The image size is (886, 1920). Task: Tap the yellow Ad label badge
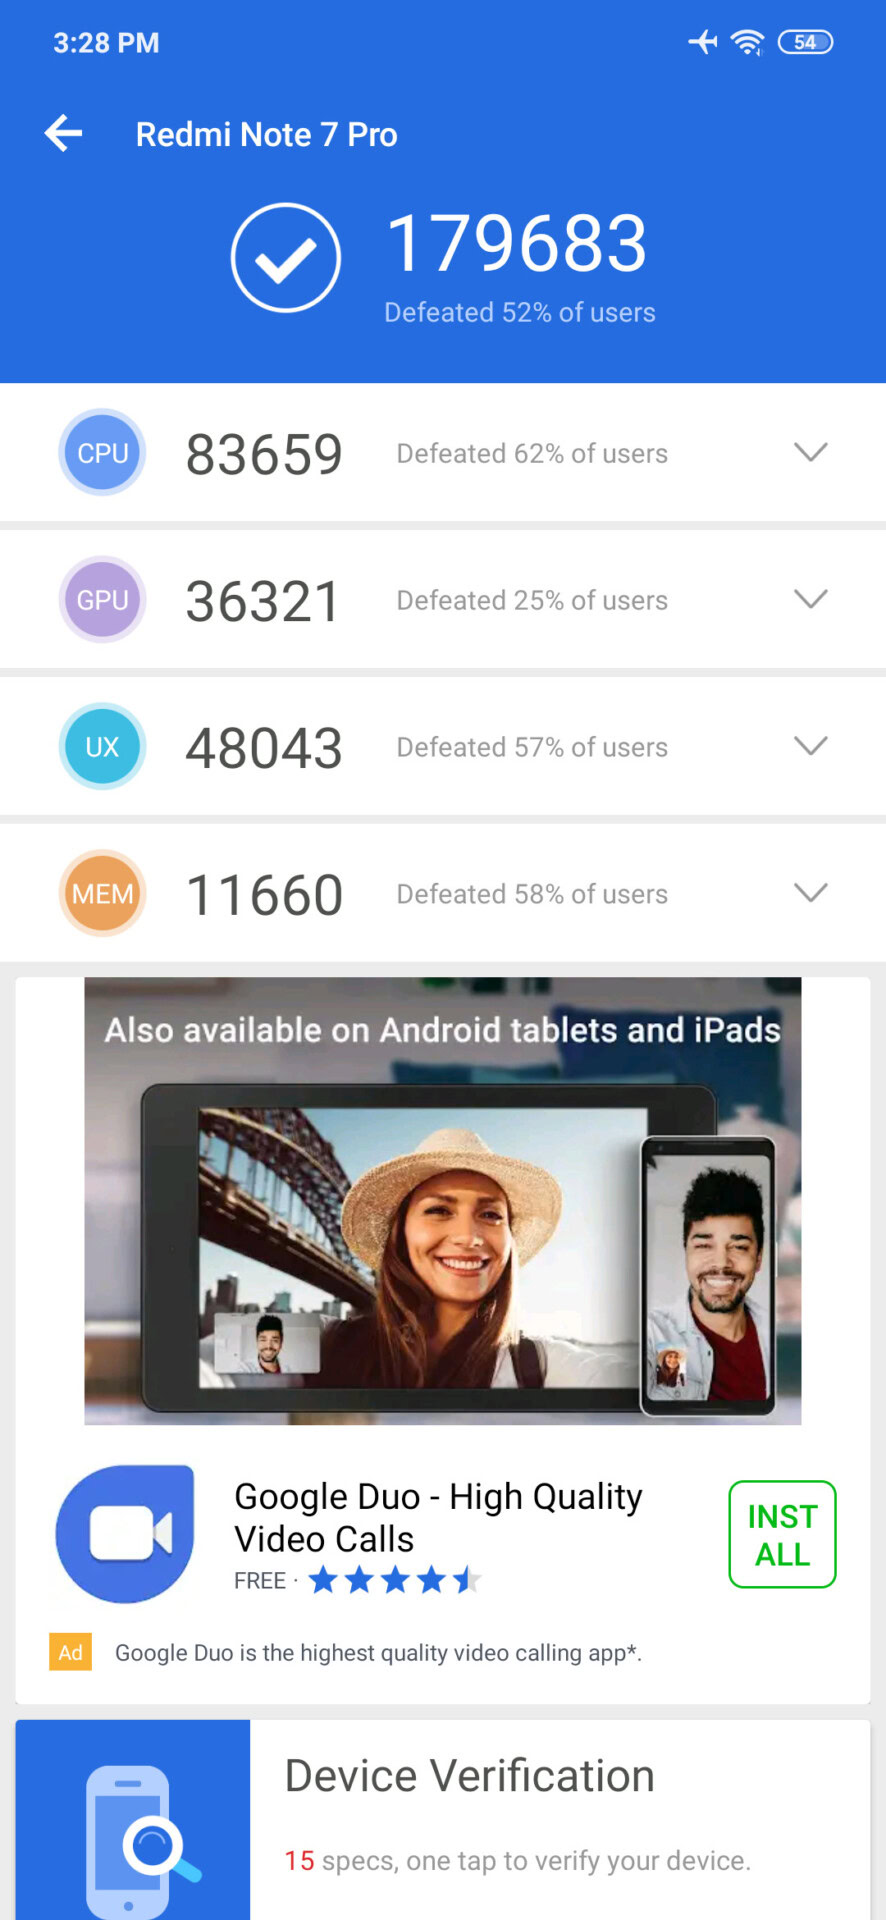[70, 1652]
